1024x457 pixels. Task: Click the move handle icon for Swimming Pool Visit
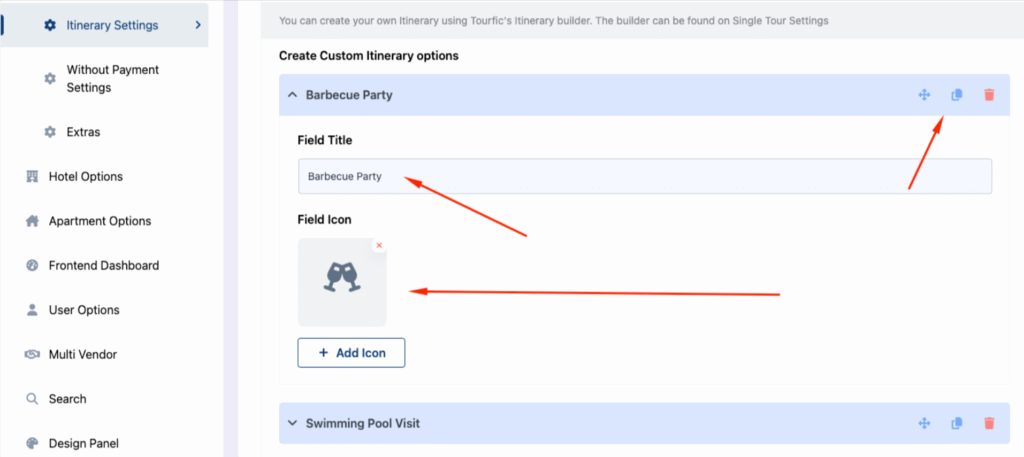point(924,424)
